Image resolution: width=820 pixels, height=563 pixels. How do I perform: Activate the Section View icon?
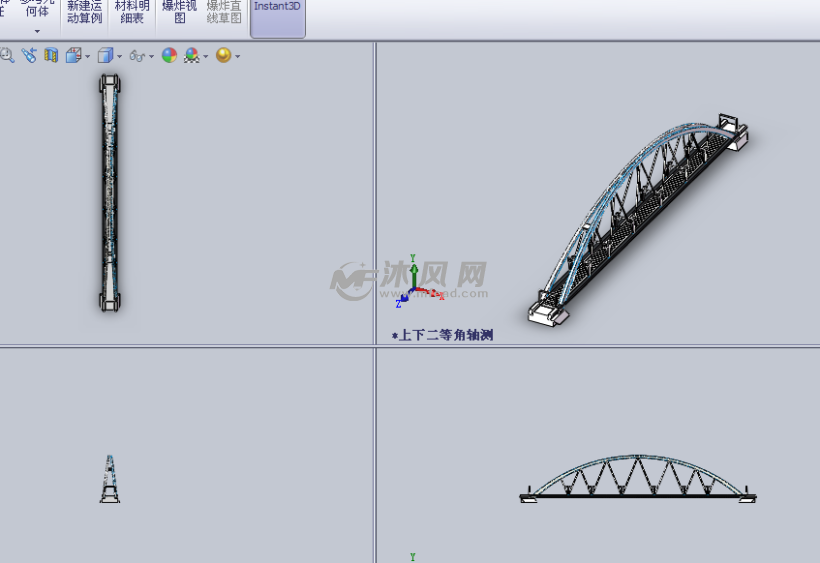point(51,55)
